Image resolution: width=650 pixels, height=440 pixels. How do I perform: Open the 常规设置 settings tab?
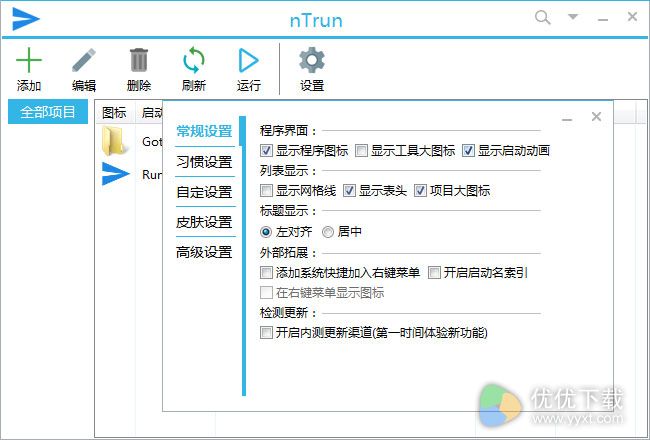tap(204, 131)
